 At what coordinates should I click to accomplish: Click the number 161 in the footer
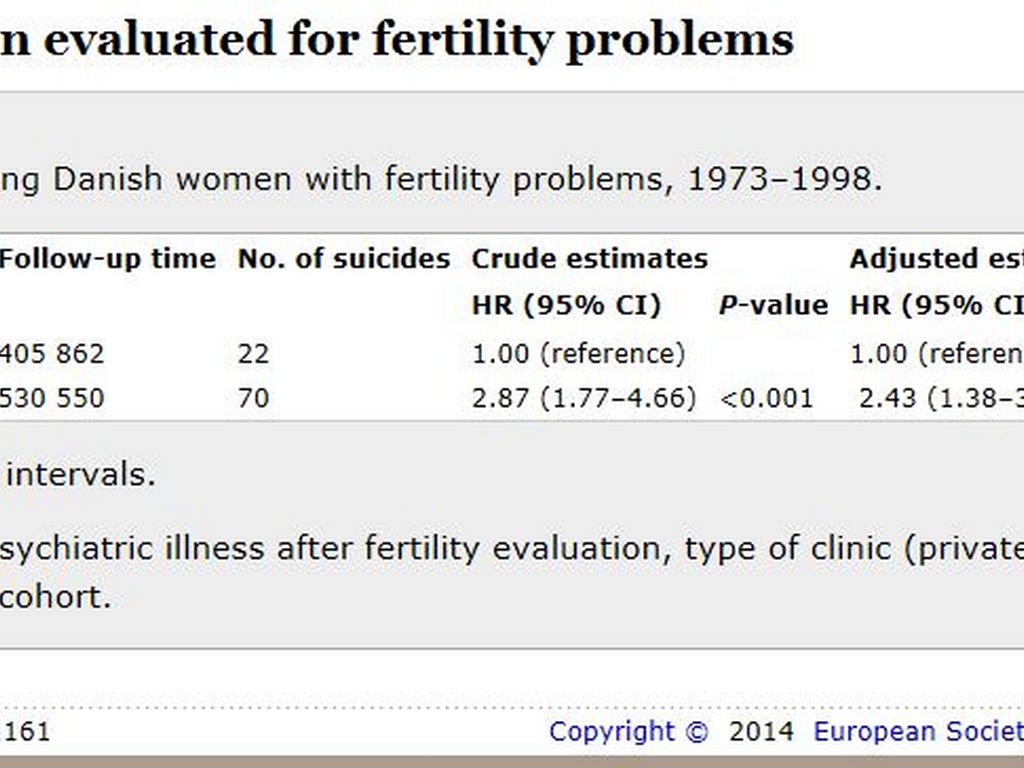[x=27, y=731]
